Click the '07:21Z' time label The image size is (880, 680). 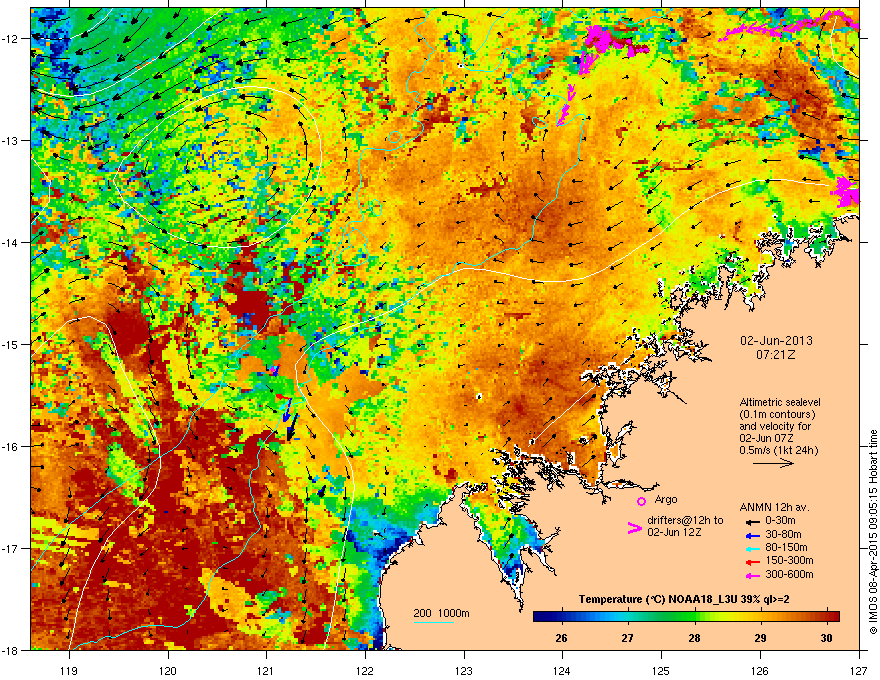tap(776, 355)
